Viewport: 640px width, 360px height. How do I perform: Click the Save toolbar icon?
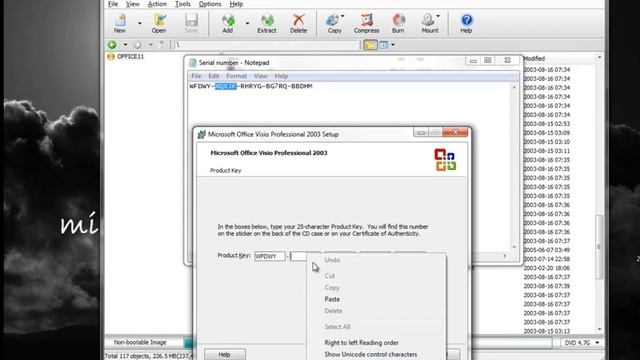pos(191,23)
